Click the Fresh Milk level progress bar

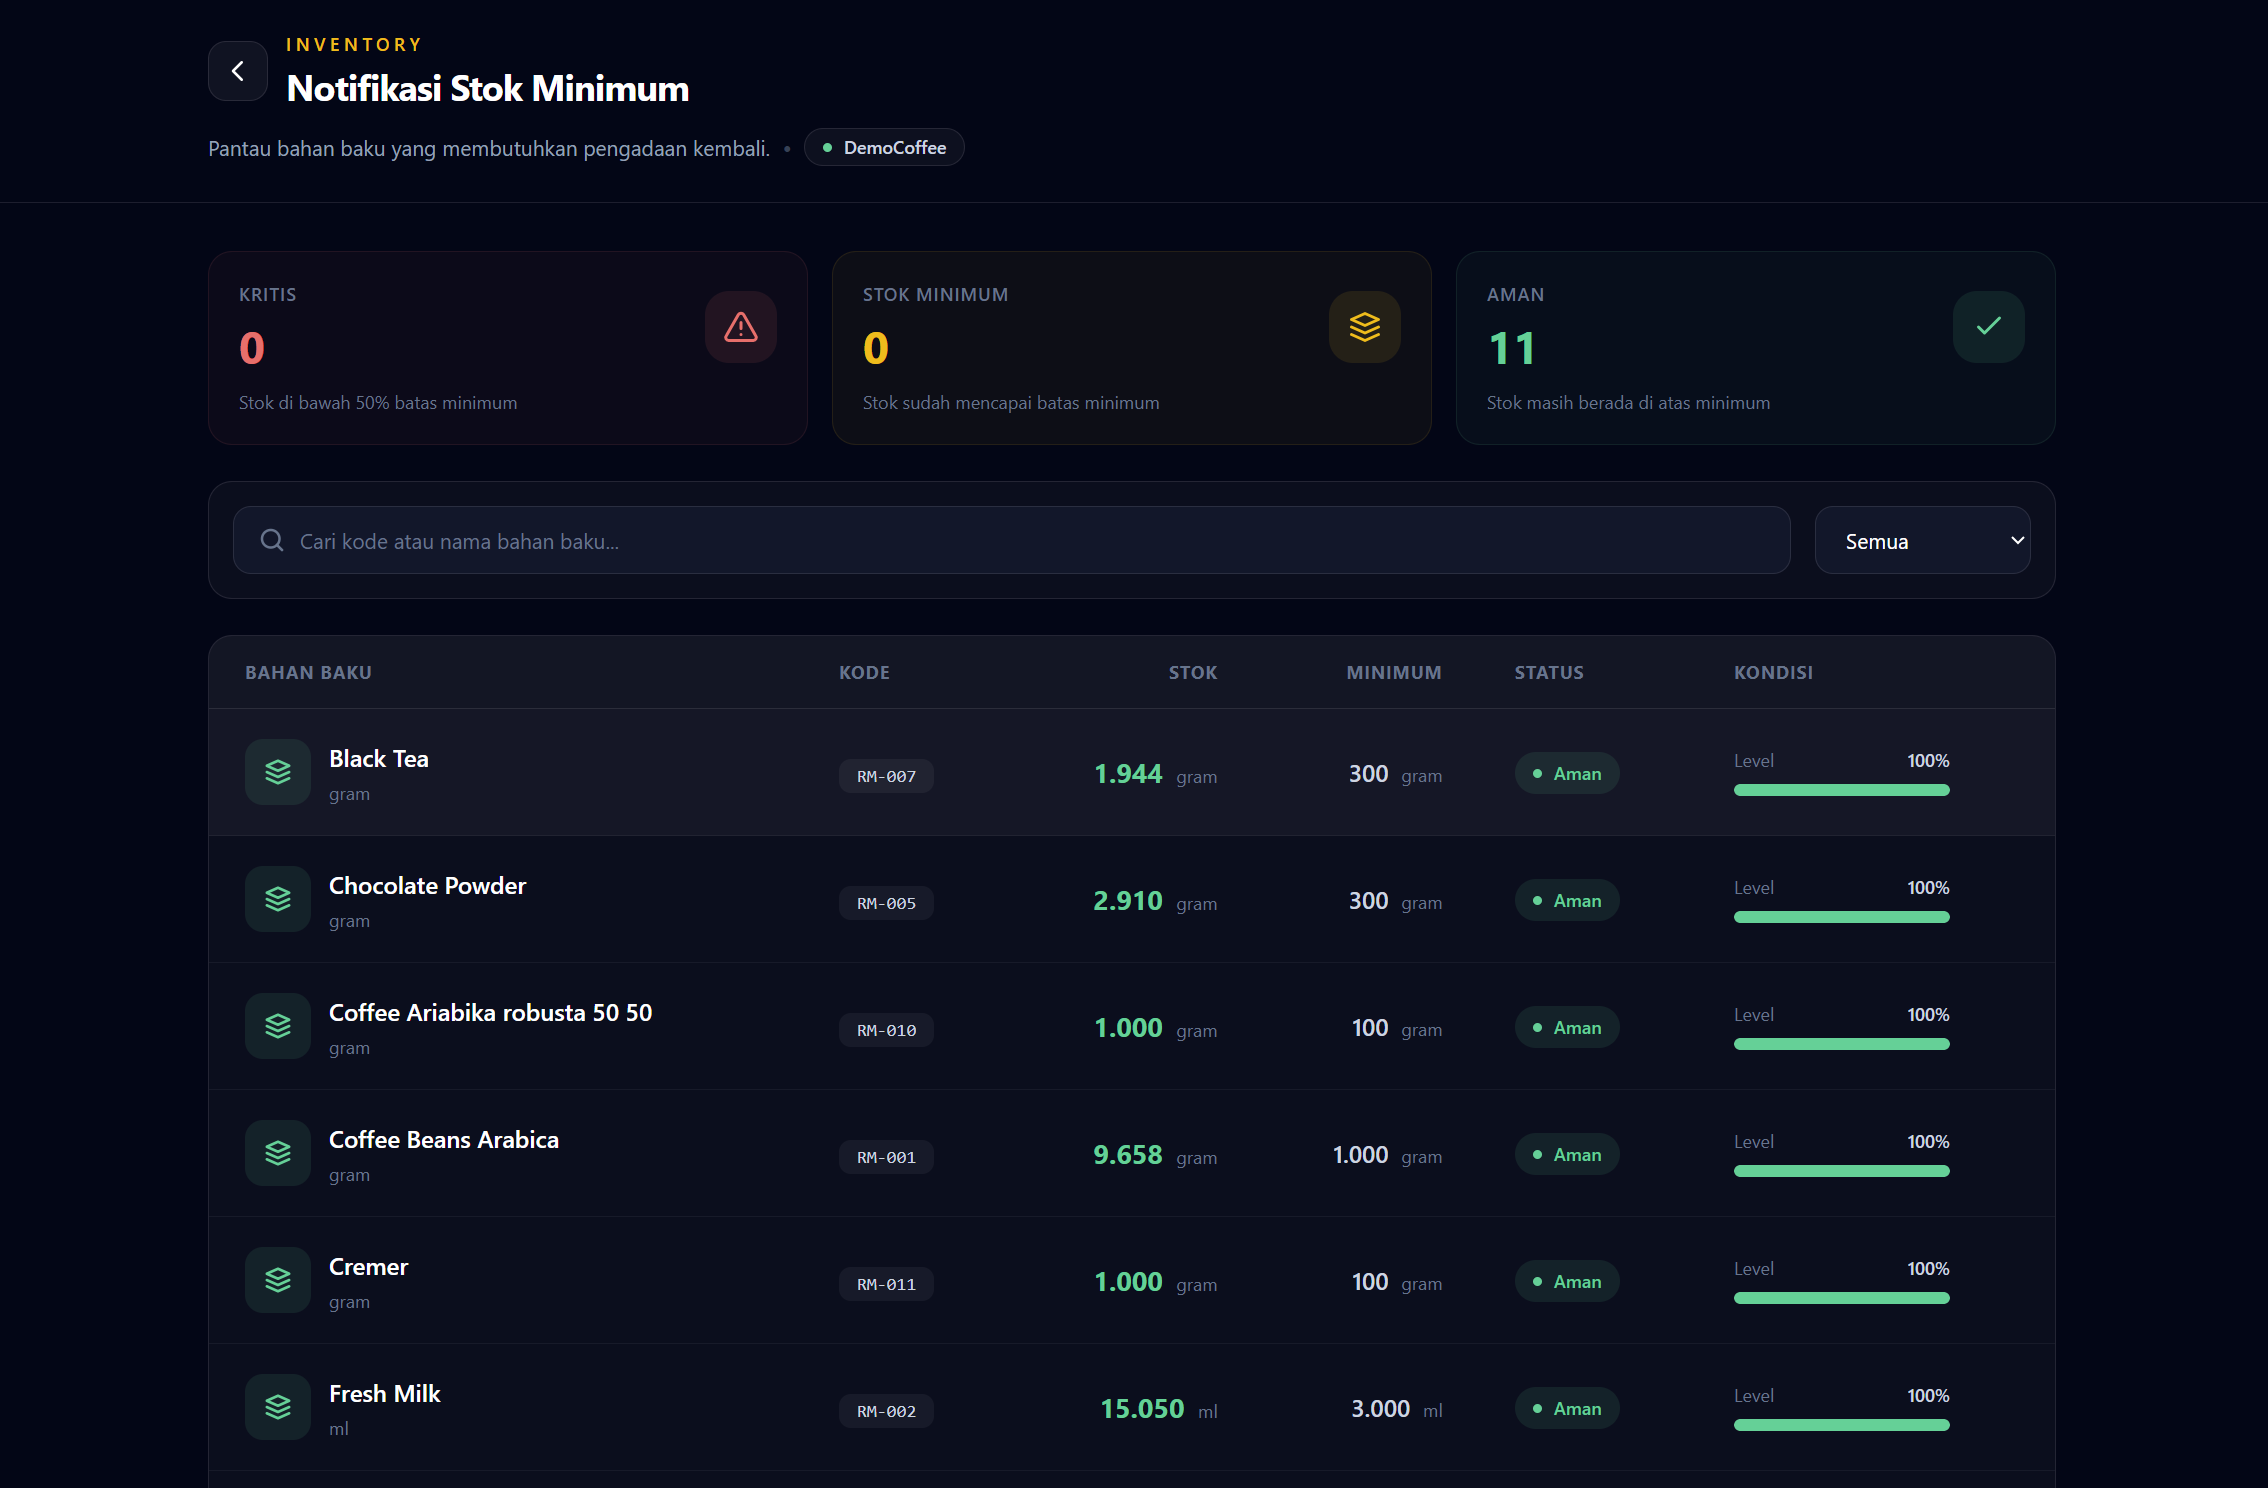point(1842,1425)
